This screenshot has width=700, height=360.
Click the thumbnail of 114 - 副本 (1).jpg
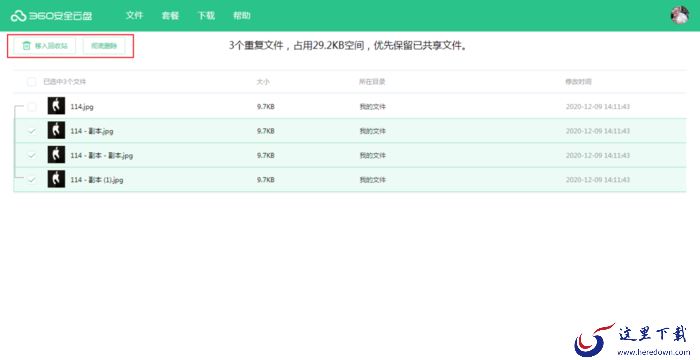56,179
